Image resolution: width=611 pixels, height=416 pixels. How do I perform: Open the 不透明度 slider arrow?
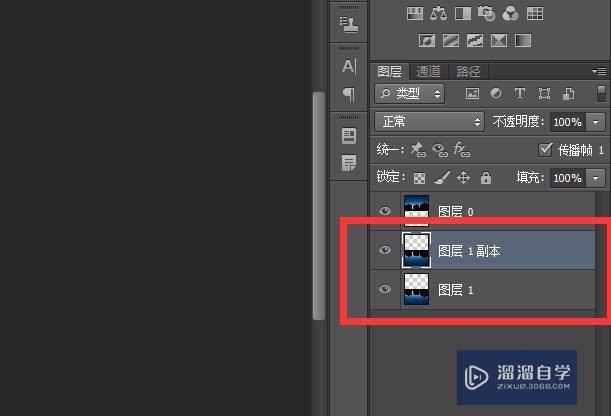596,122
